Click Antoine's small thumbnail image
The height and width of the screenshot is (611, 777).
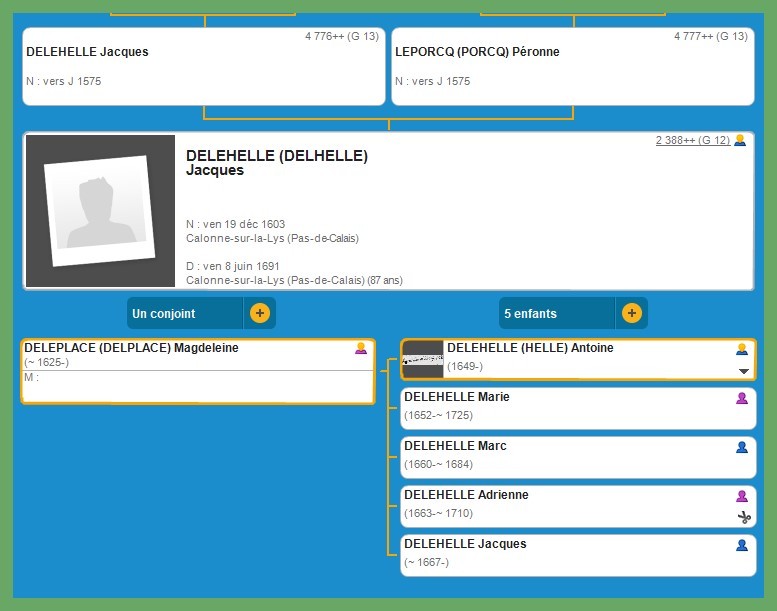click(x=422, y=359)
